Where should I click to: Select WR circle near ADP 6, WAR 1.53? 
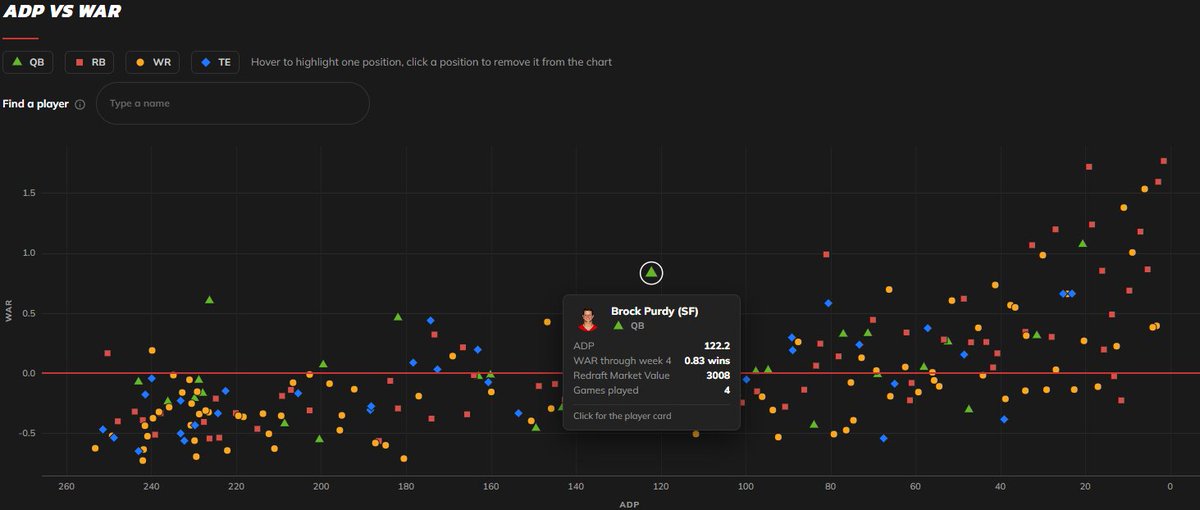tap(1145, 189)
